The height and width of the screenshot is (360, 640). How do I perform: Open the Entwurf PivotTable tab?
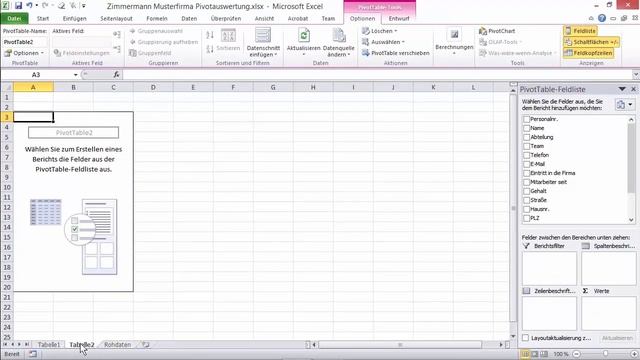pos(399,18)
